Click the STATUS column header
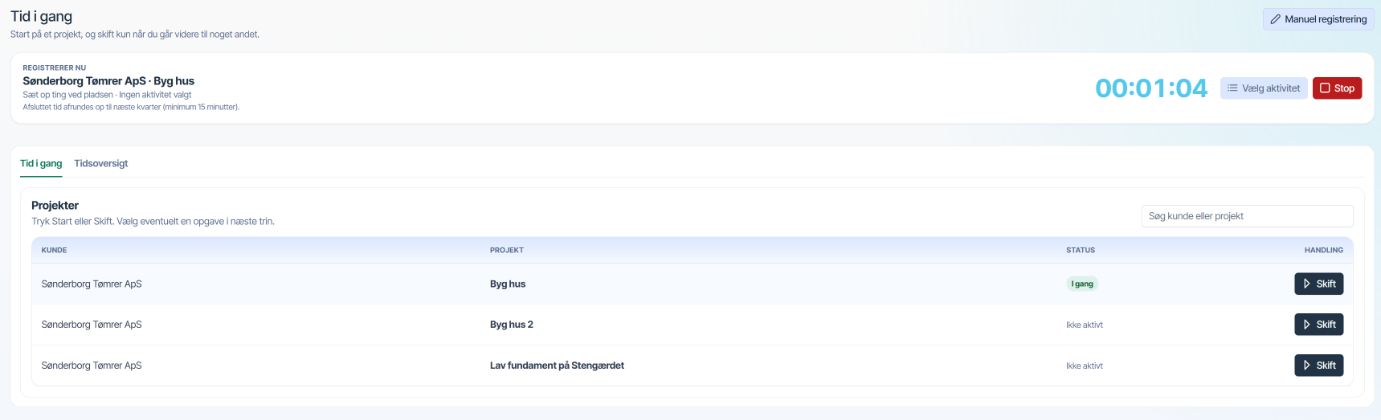This screenshot has width=1381, height=420. (1080, 250)
